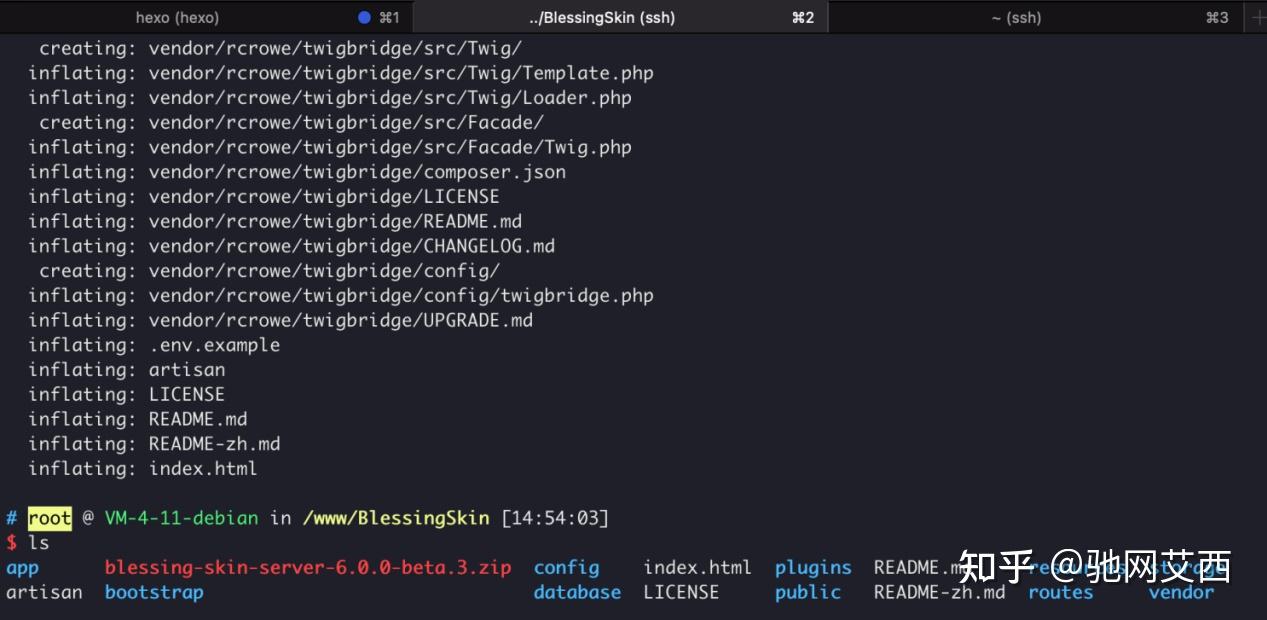
Task: Click the app directory name
Action: (x=22, y=568)
